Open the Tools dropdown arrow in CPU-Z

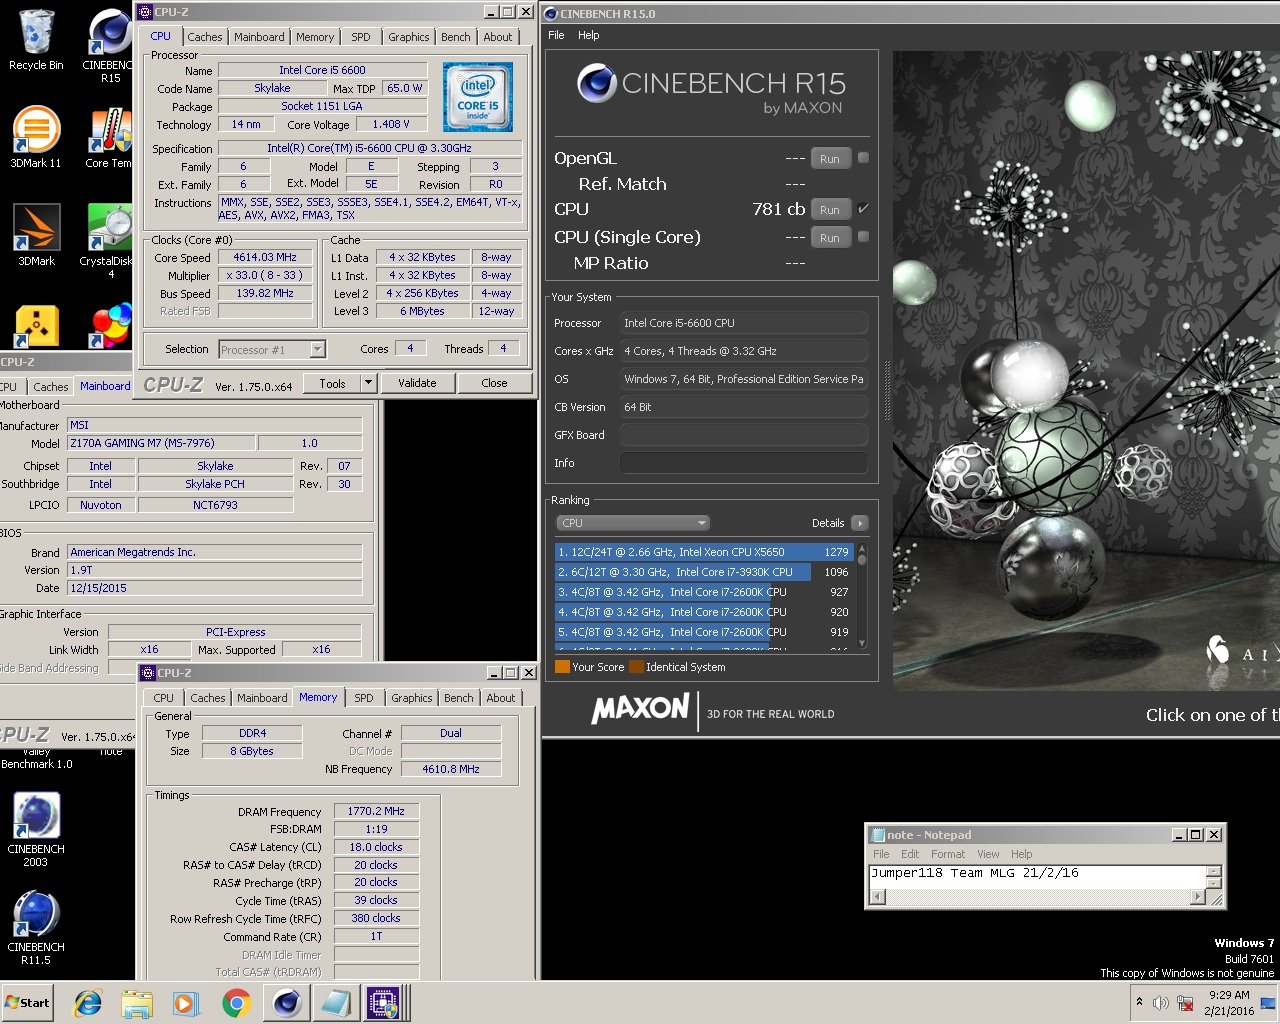368,383
